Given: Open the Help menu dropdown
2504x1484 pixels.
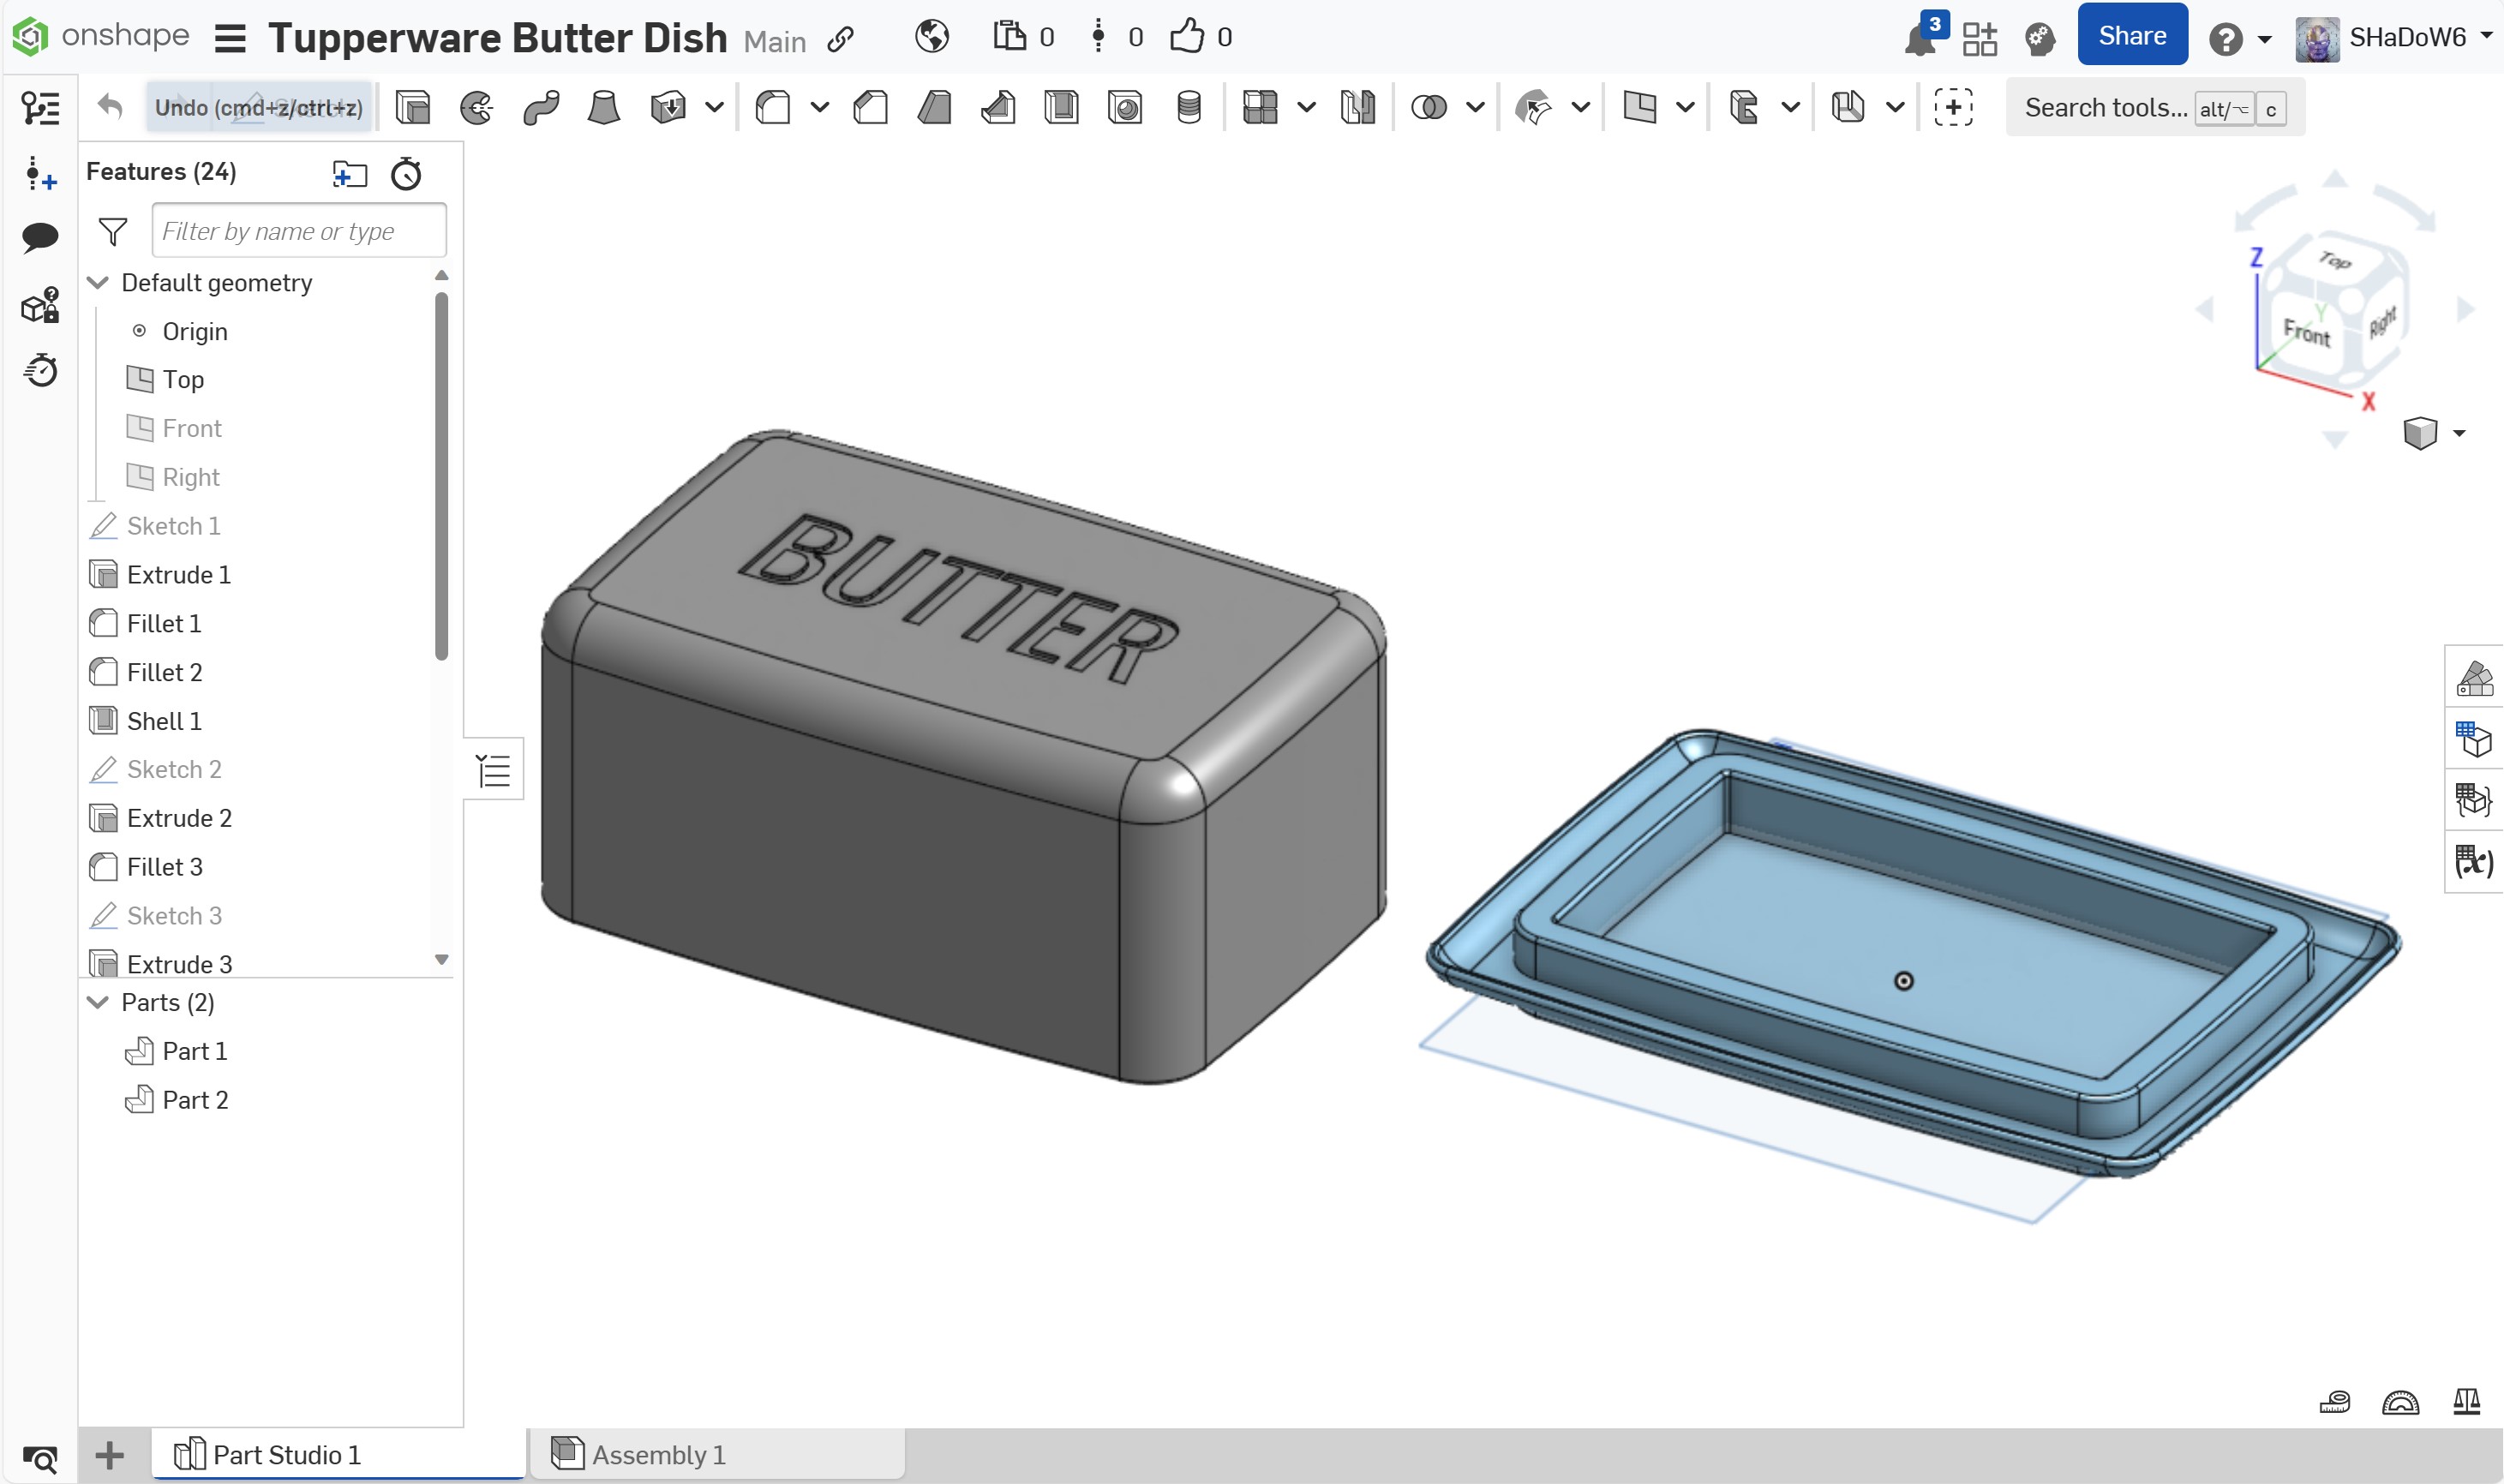Looking at the screenshot, I should (2264, 40).
